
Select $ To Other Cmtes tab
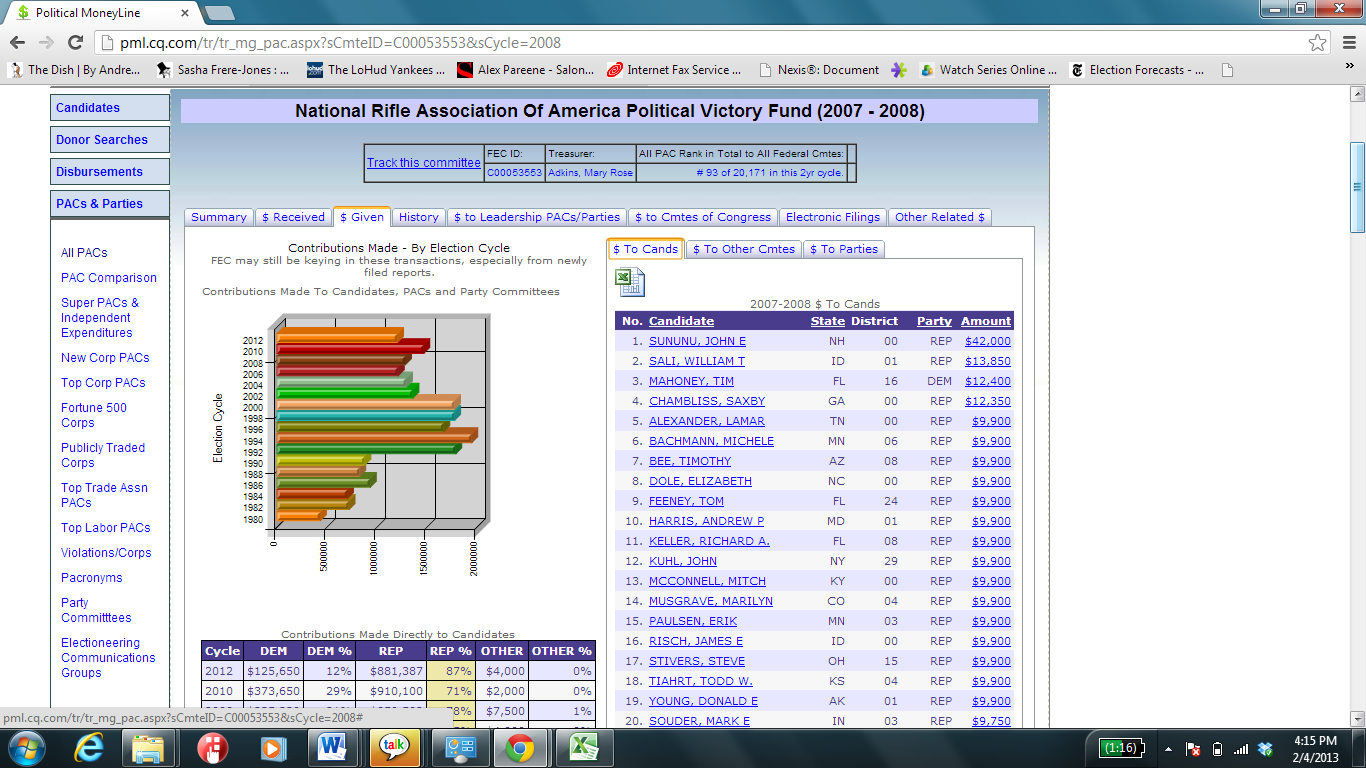744,249
